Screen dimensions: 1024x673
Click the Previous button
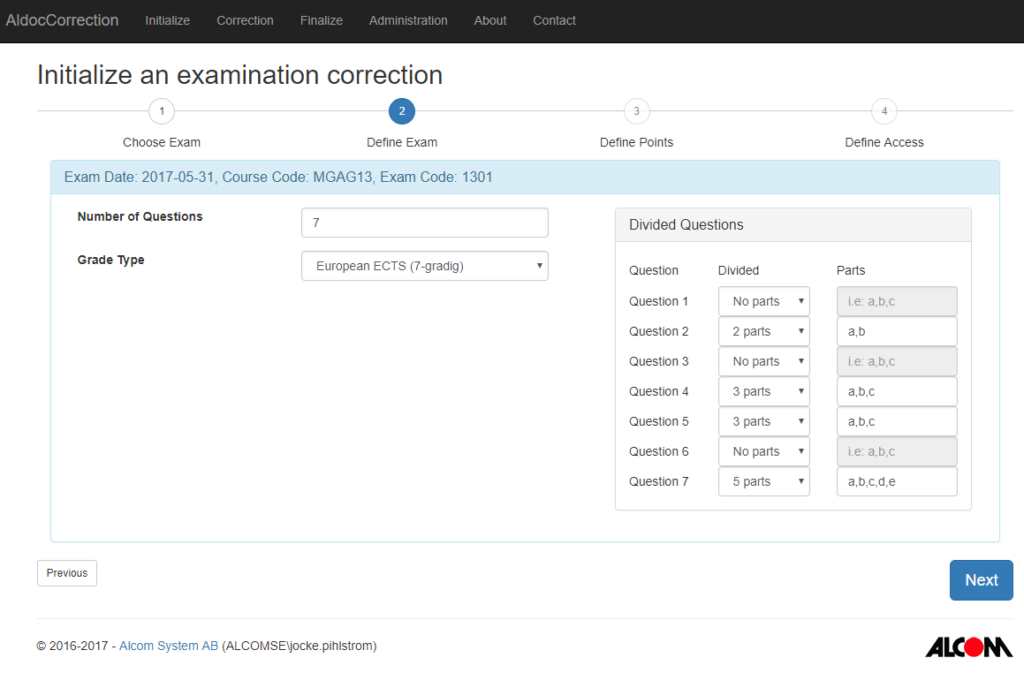[66, 573]
